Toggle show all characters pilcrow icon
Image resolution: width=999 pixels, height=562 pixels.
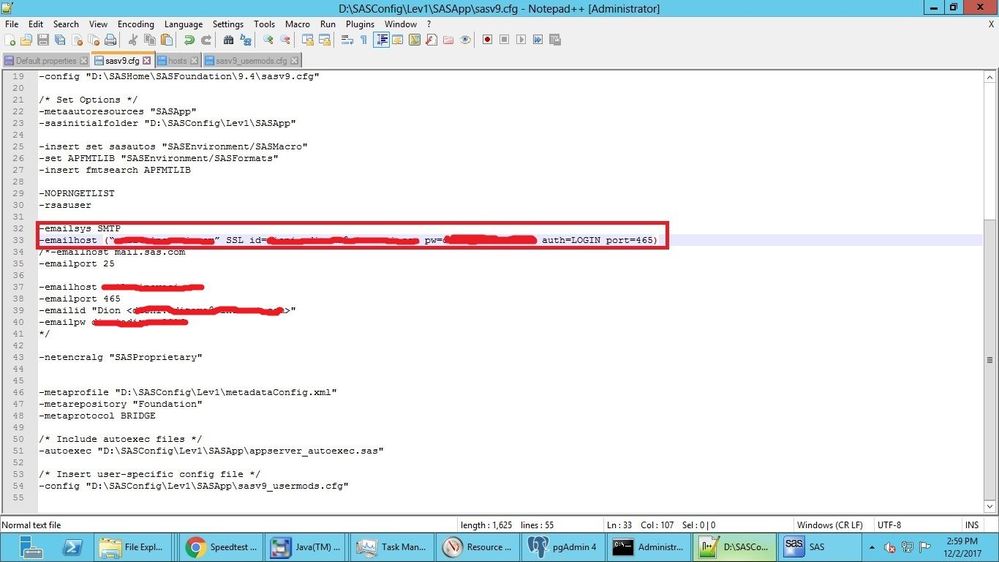(364, 40)
